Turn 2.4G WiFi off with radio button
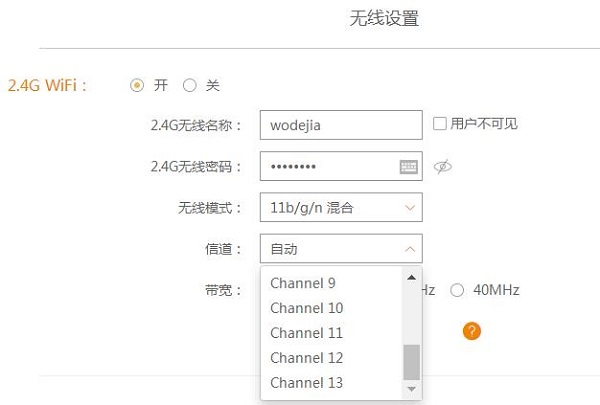This screenshot has width=600, height=405. click(190, 86)
